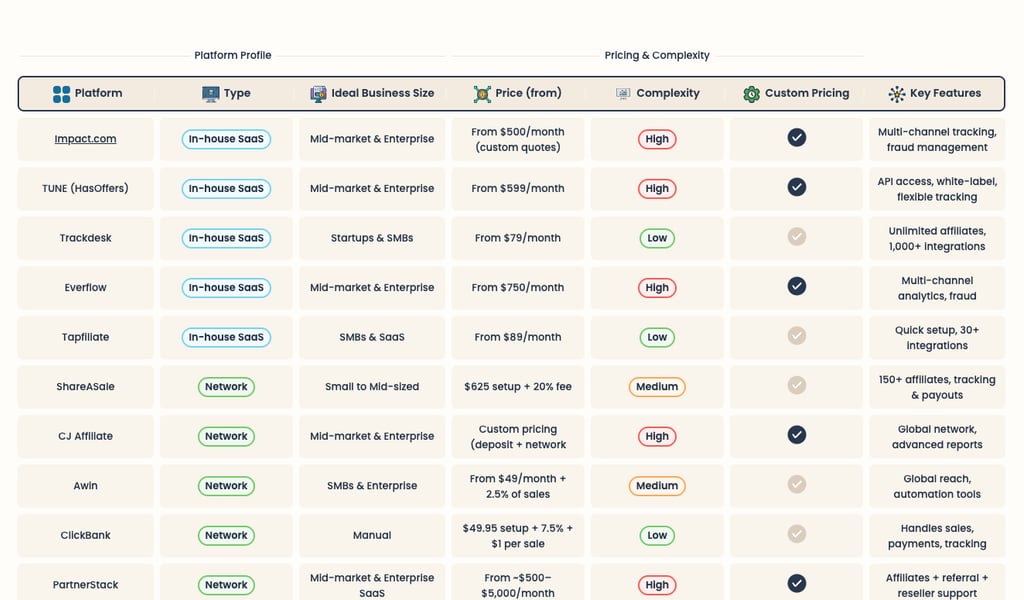Click the Platform column grid icon
This screenshot has width=1024, height=600.
[x=62, y=94]
